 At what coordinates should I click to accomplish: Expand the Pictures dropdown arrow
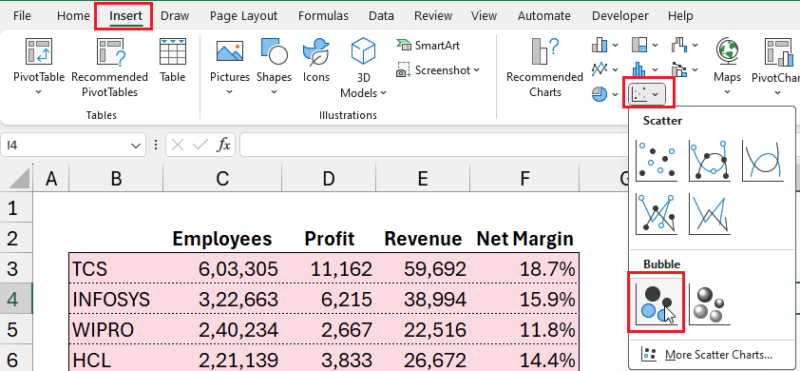coord(230,92)
